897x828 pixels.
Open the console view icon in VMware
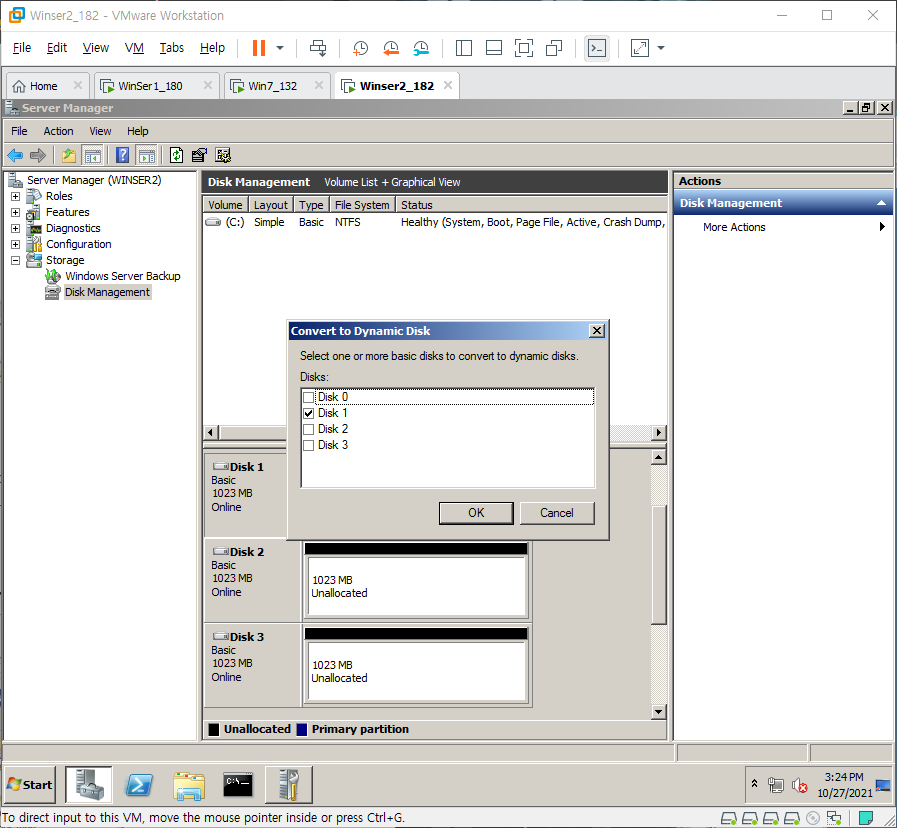coord(597,48)
